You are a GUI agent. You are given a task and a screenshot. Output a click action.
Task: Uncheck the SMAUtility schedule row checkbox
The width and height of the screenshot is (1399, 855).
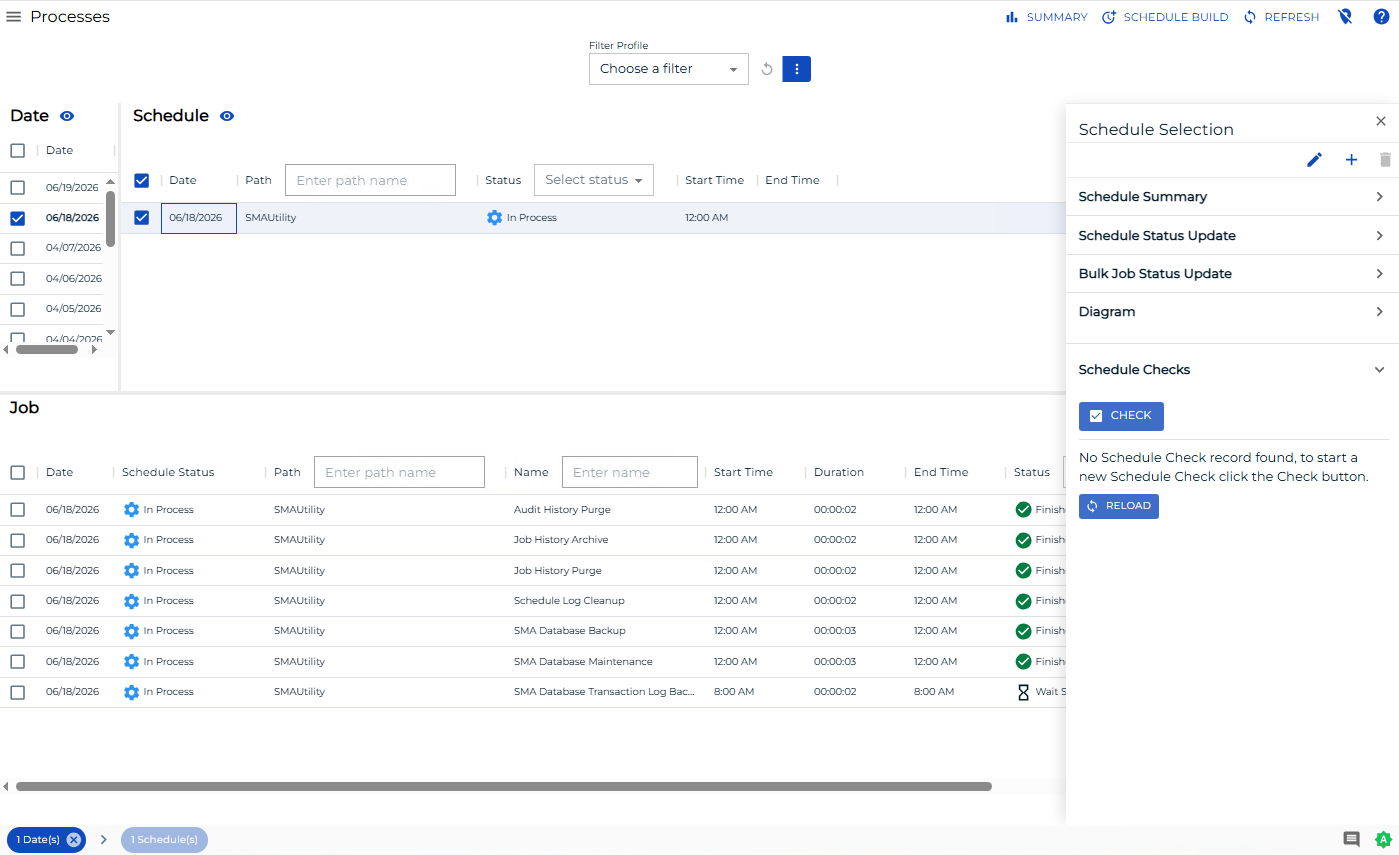coord(142,218)
